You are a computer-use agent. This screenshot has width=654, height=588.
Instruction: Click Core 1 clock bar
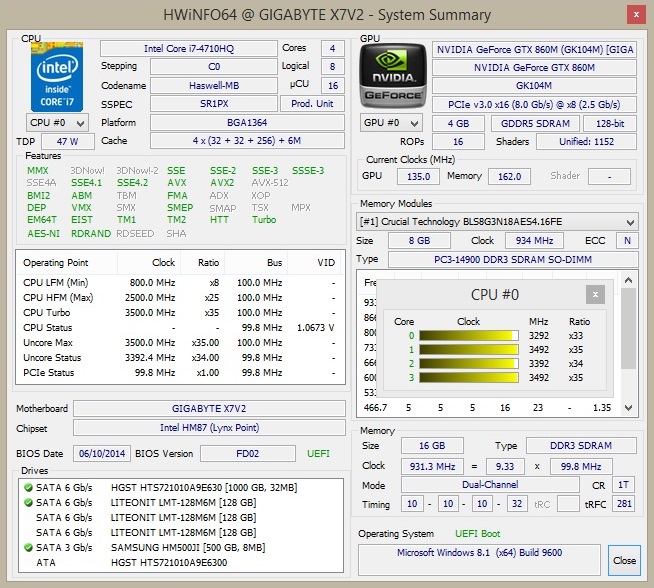(x=469, y=349)
